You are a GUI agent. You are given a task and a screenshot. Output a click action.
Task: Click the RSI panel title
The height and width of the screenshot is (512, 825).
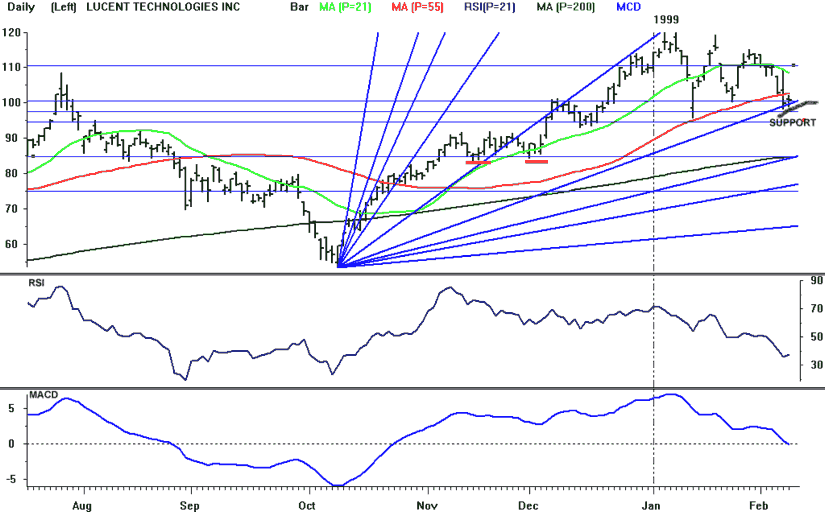point(36,283)
